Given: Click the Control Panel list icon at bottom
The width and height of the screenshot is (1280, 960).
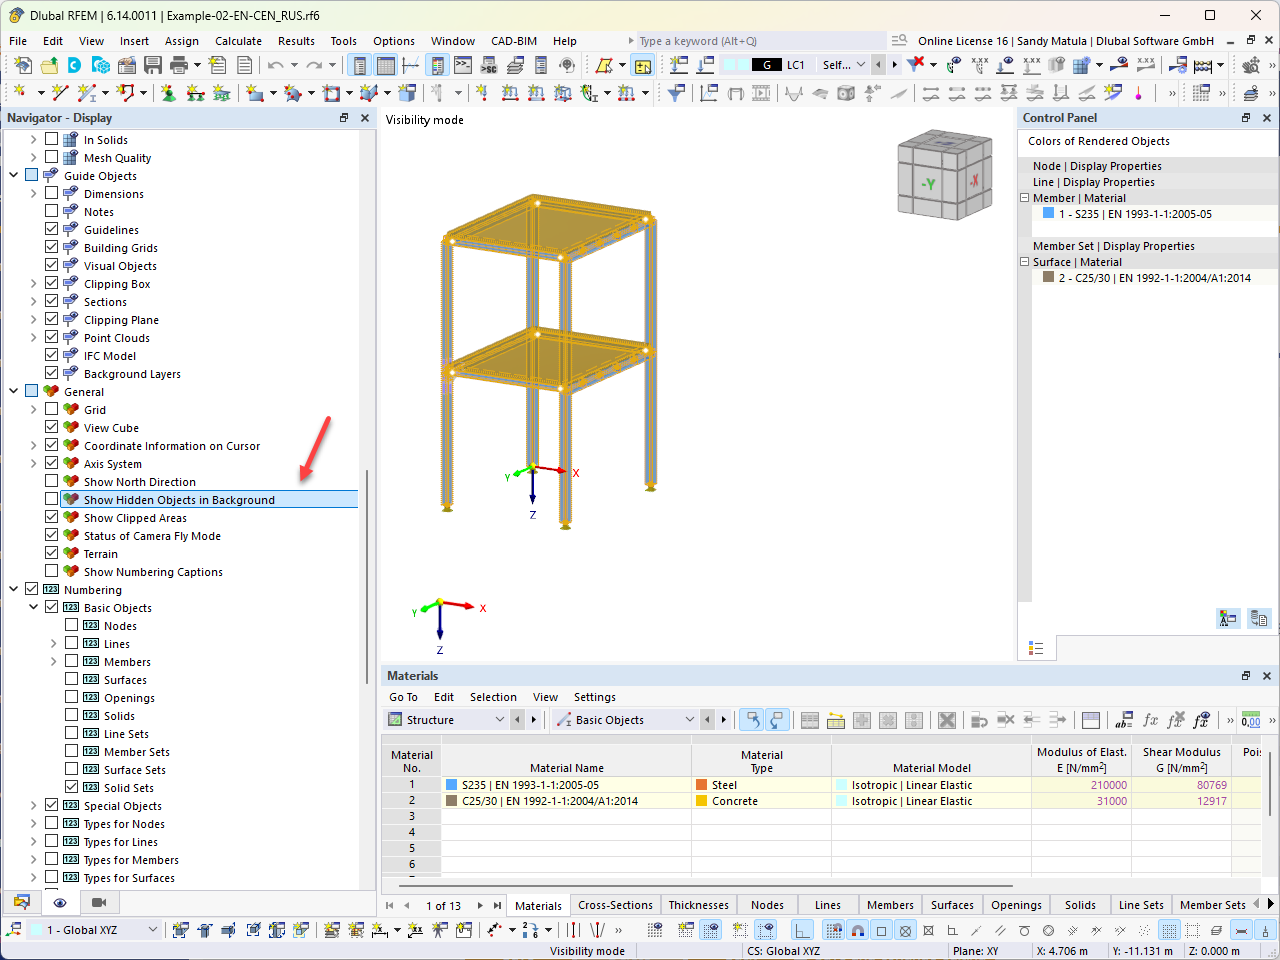Looking at the screenshot, I should point(1036,648).
